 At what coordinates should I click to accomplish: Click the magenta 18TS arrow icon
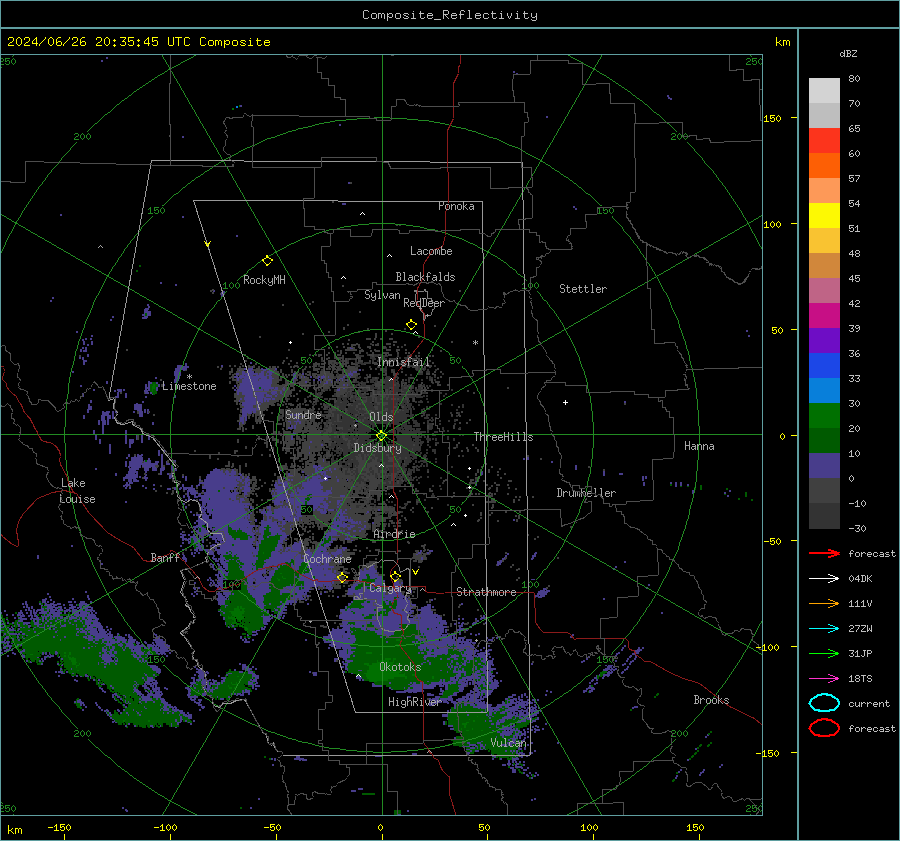pos(824,679)
